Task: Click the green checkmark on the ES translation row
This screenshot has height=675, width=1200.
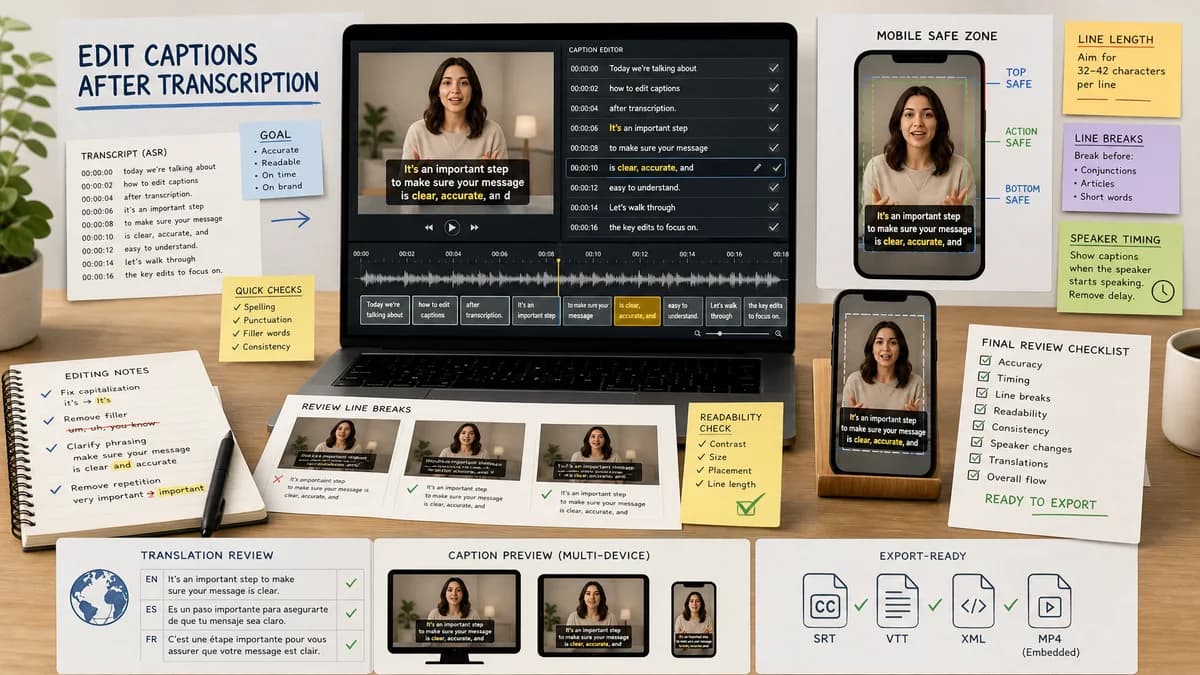Action: pyautogui.click(x=349, y=611)
